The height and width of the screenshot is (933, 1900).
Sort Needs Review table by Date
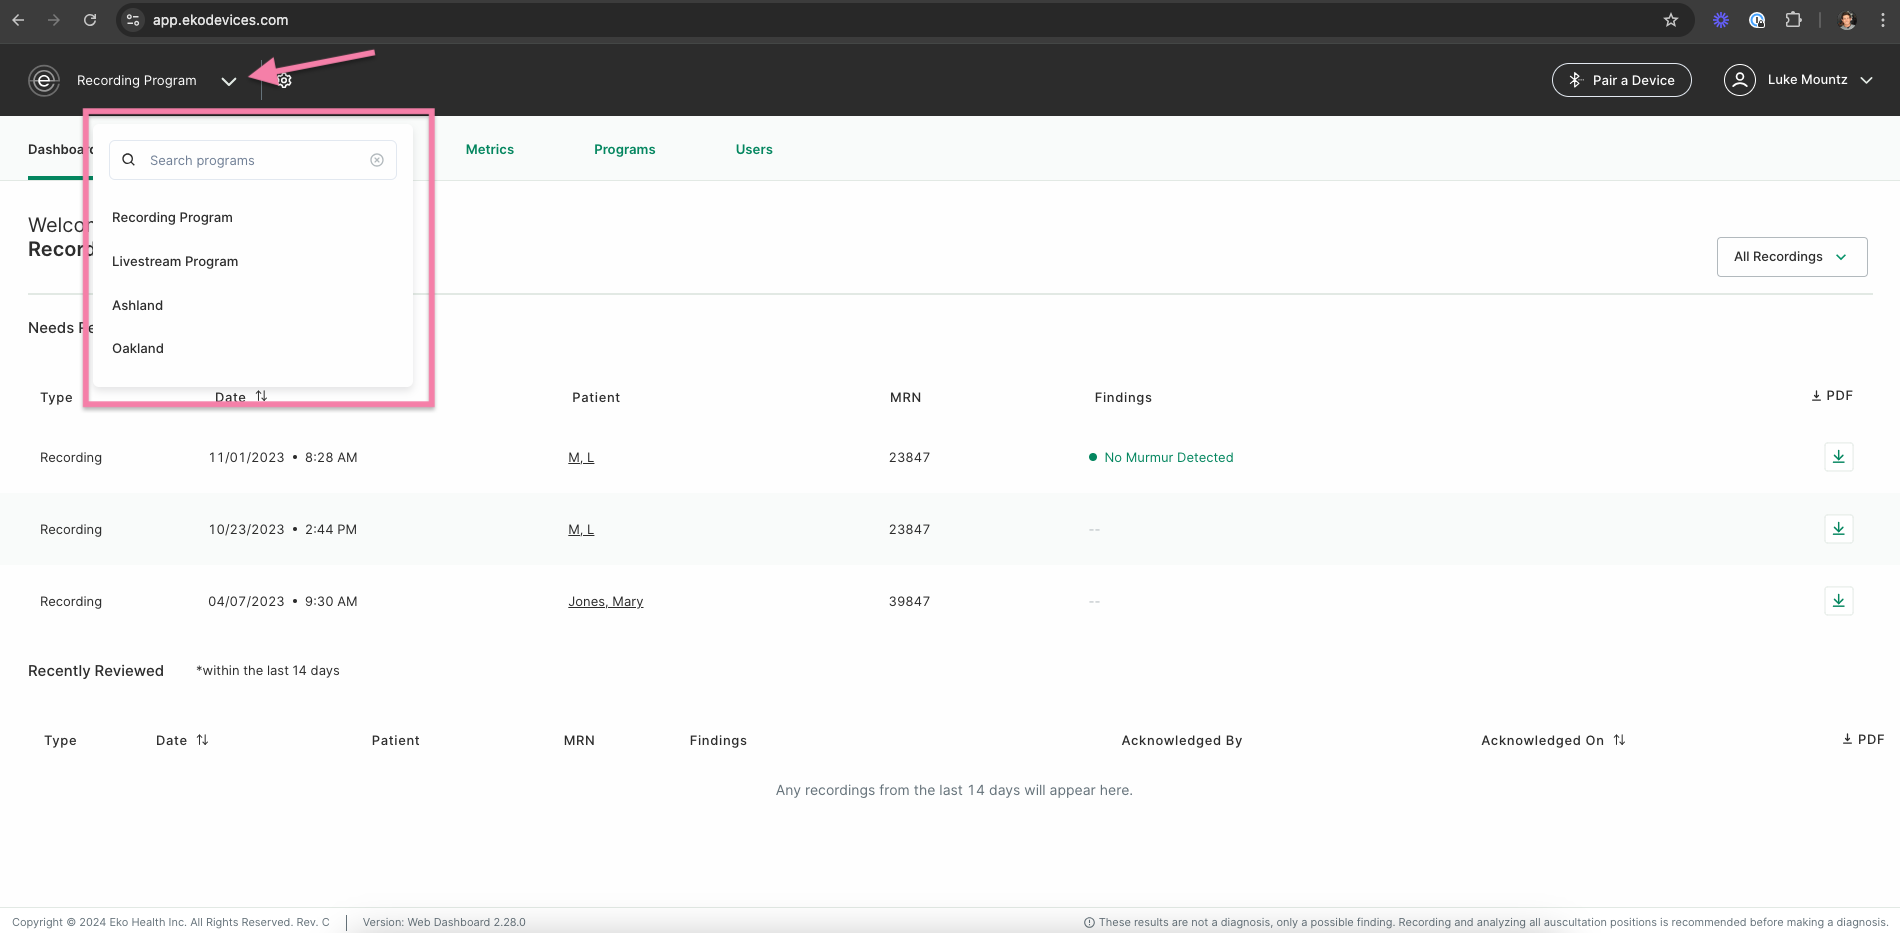click(261, 397)
